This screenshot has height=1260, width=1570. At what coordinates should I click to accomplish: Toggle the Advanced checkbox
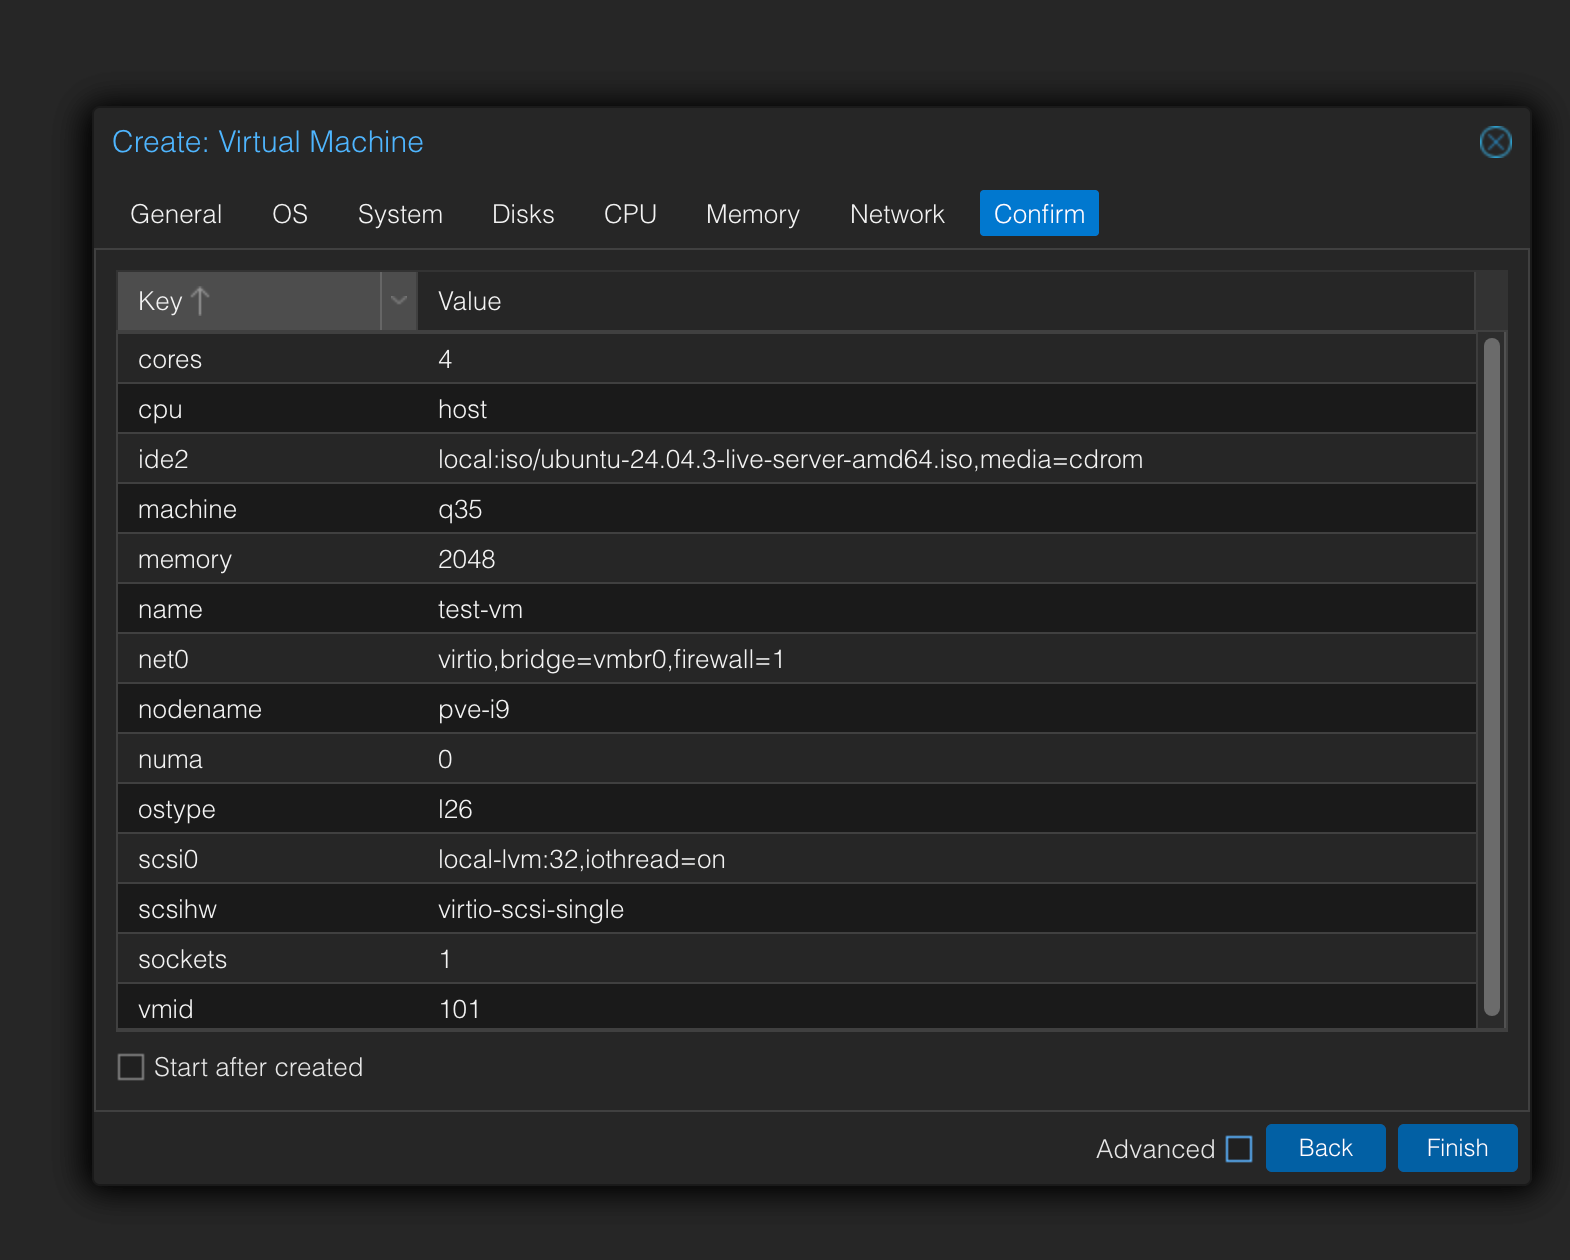point(1239,1149)
